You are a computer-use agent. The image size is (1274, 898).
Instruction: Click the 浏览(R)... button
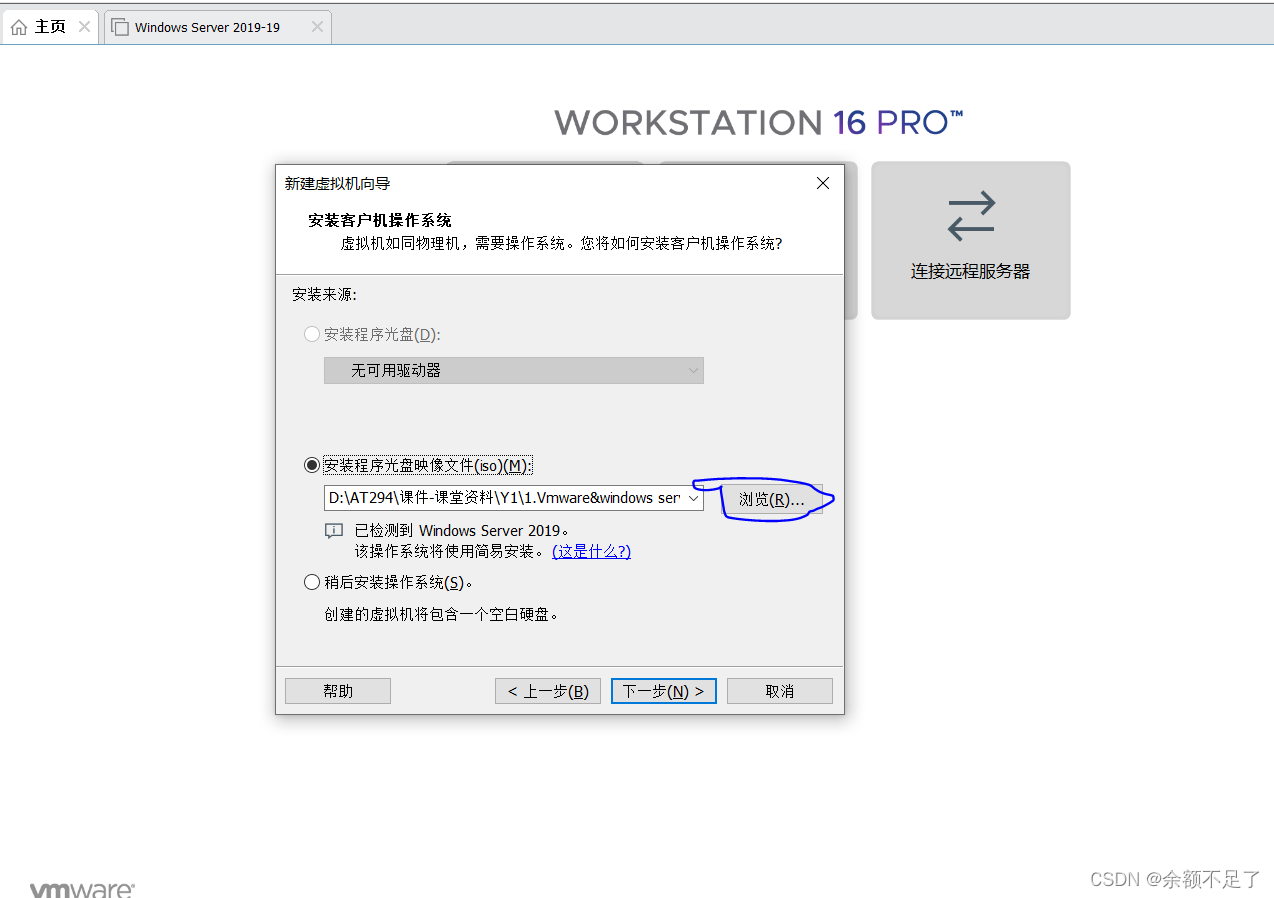(772, 499)
